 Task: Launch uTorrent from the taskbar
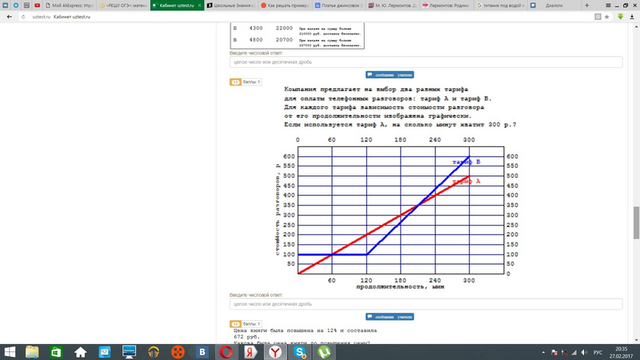point(324,352)
